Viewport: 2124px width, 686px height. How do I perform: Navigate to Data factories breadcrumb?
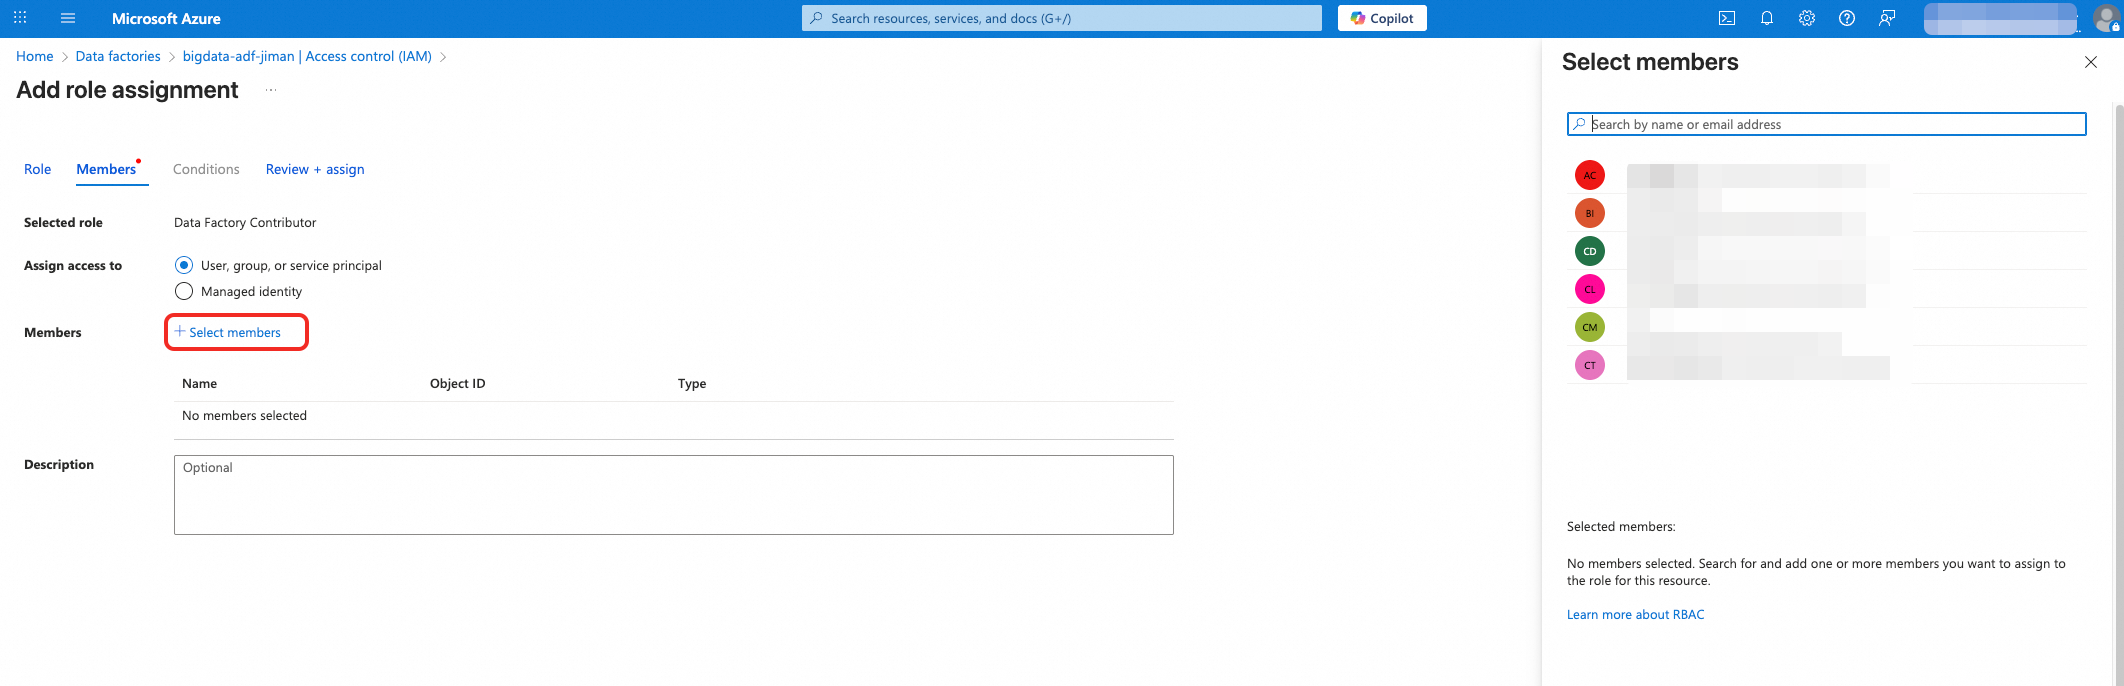[118, 56]
